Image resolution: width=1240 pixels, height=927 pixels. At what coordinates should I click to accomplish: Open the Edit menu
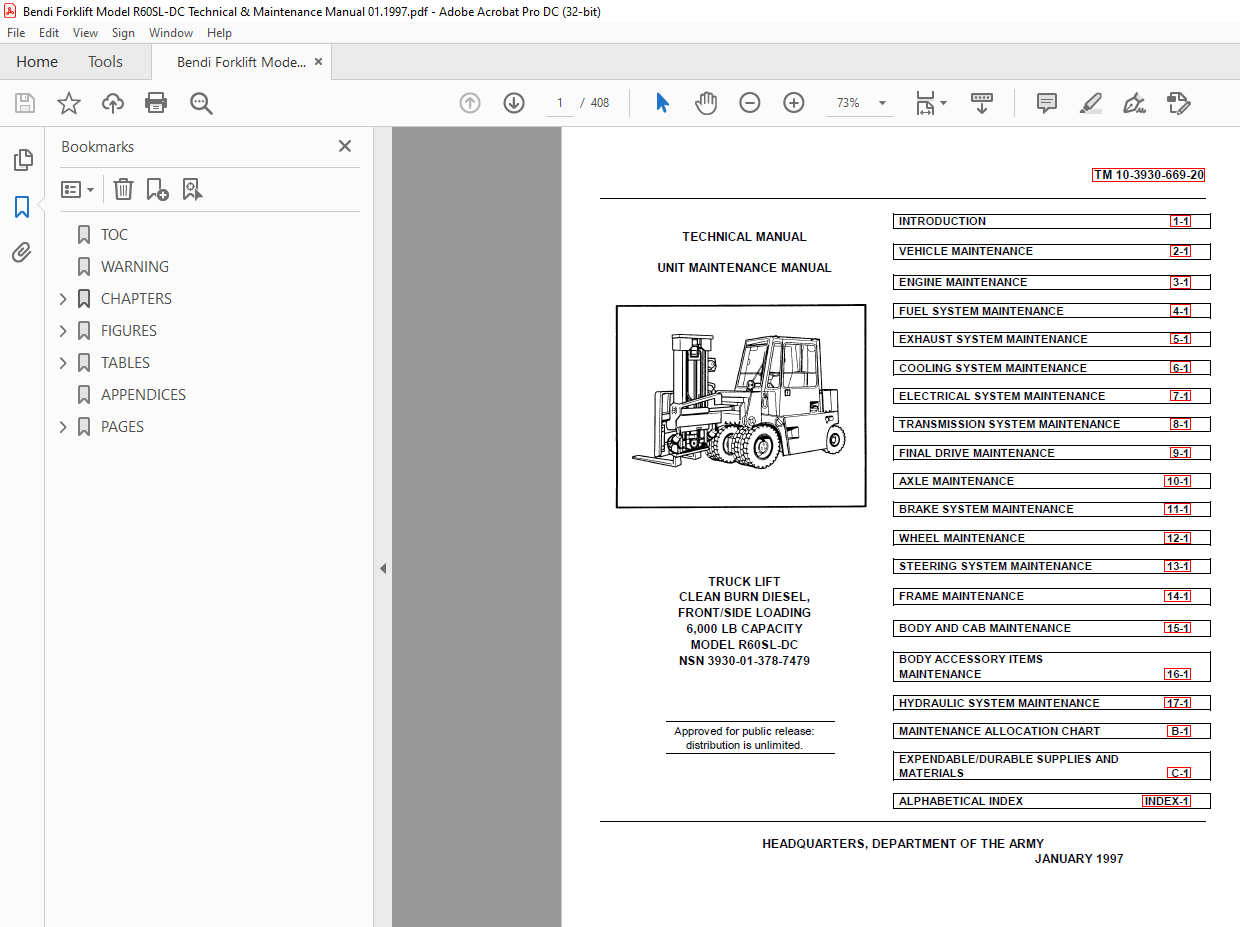tap(49, 33)
